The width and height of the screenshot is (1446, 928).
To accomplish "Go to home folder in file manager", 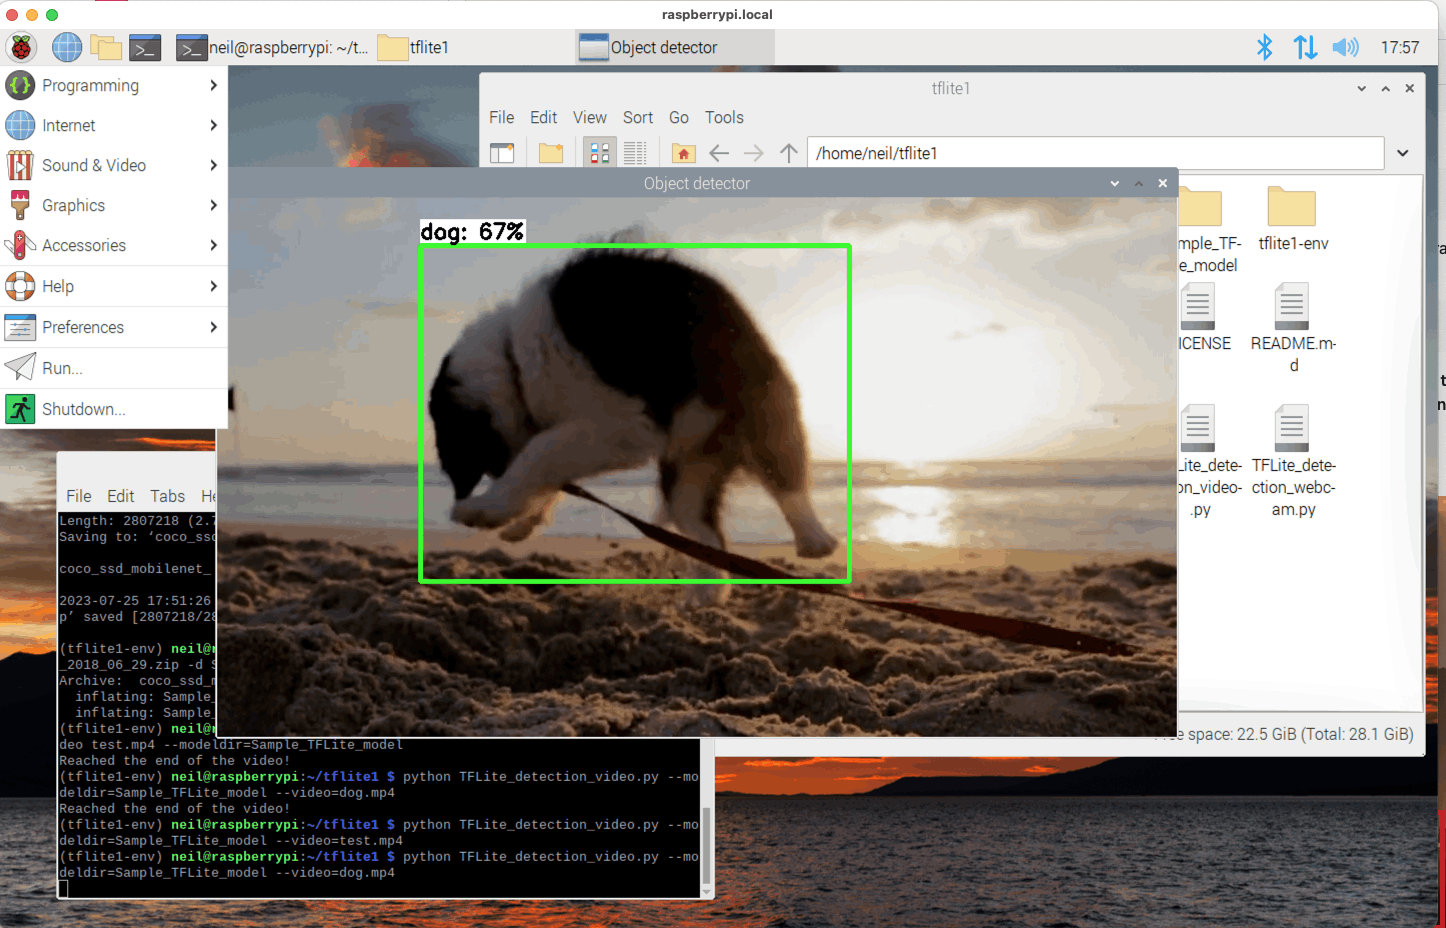I will click(683, 153).
